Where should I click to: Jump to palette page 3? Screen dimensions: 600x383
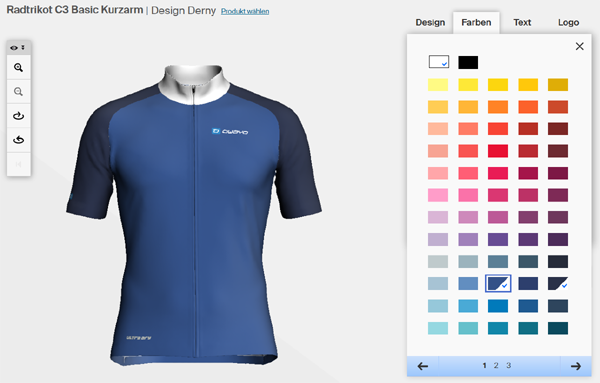click(509, 366)
